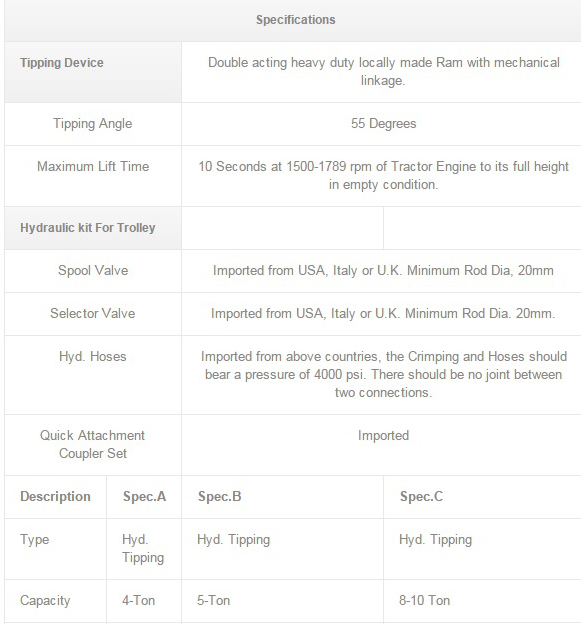Click the Description column header
The width and height of the screenshot is (581, 624).
(56, 497)
